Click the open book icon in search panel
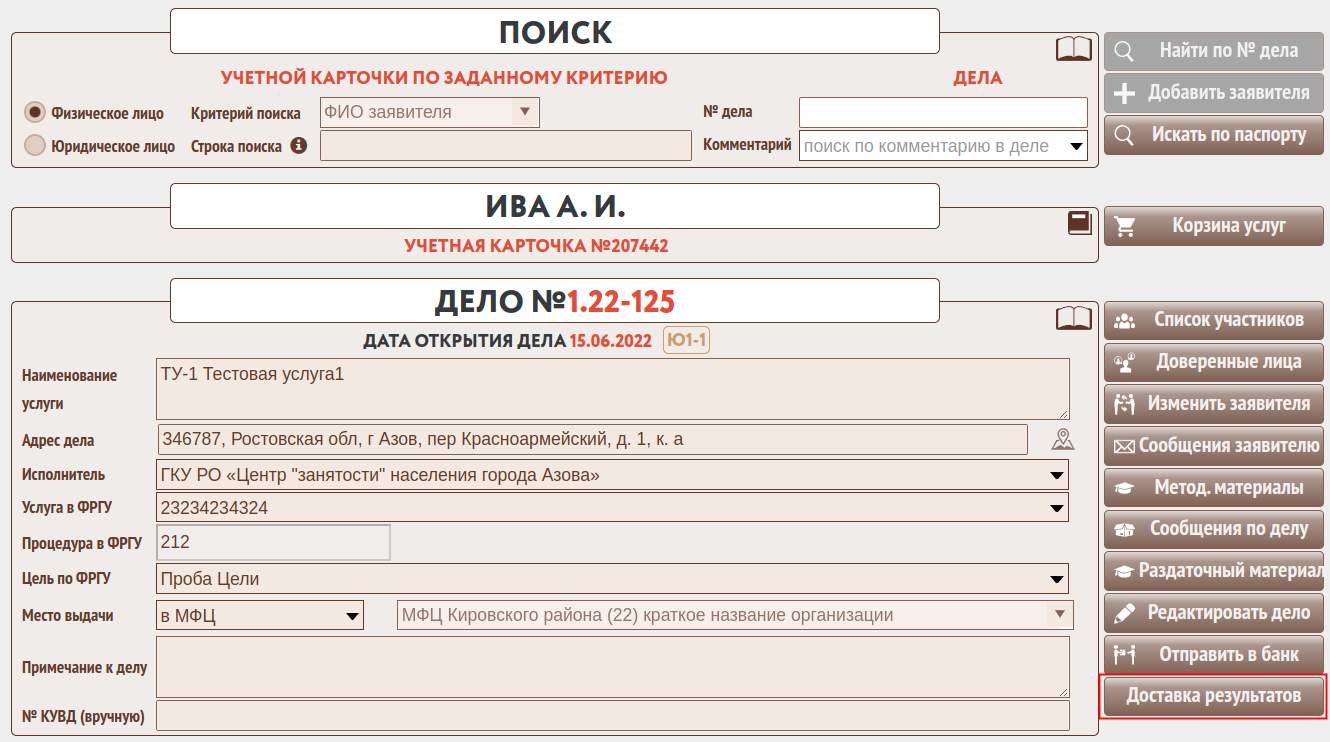 coord(1073,49)
